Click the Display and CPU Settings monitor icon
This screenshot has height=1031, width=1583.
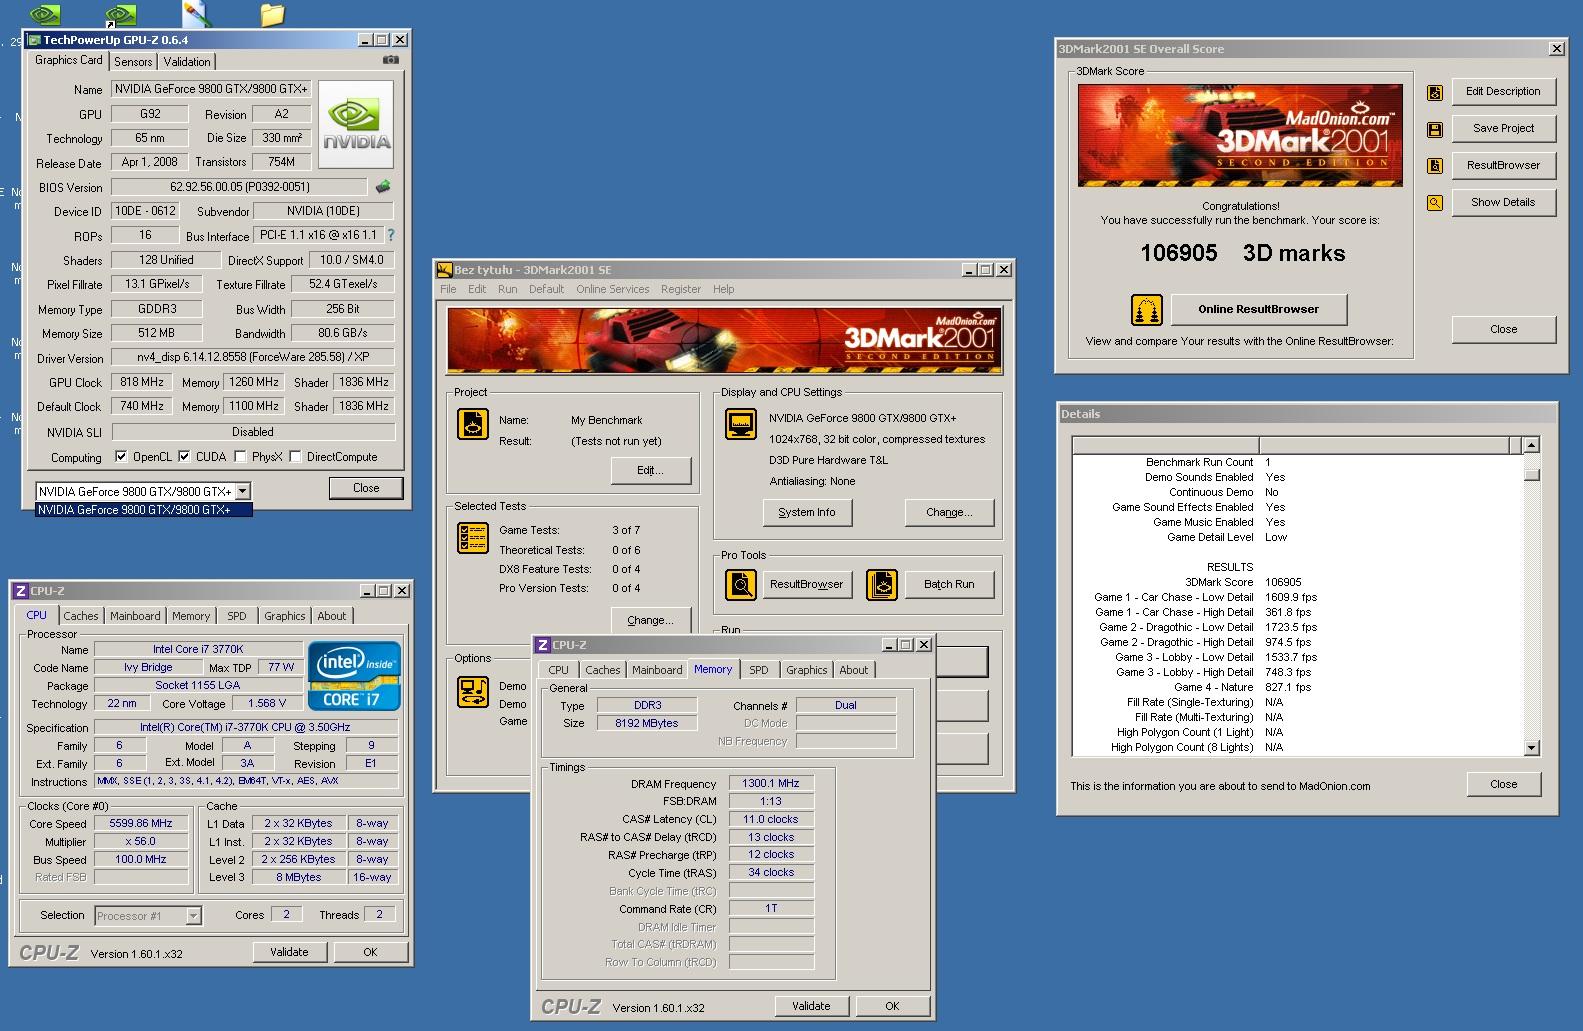(741, 424)
